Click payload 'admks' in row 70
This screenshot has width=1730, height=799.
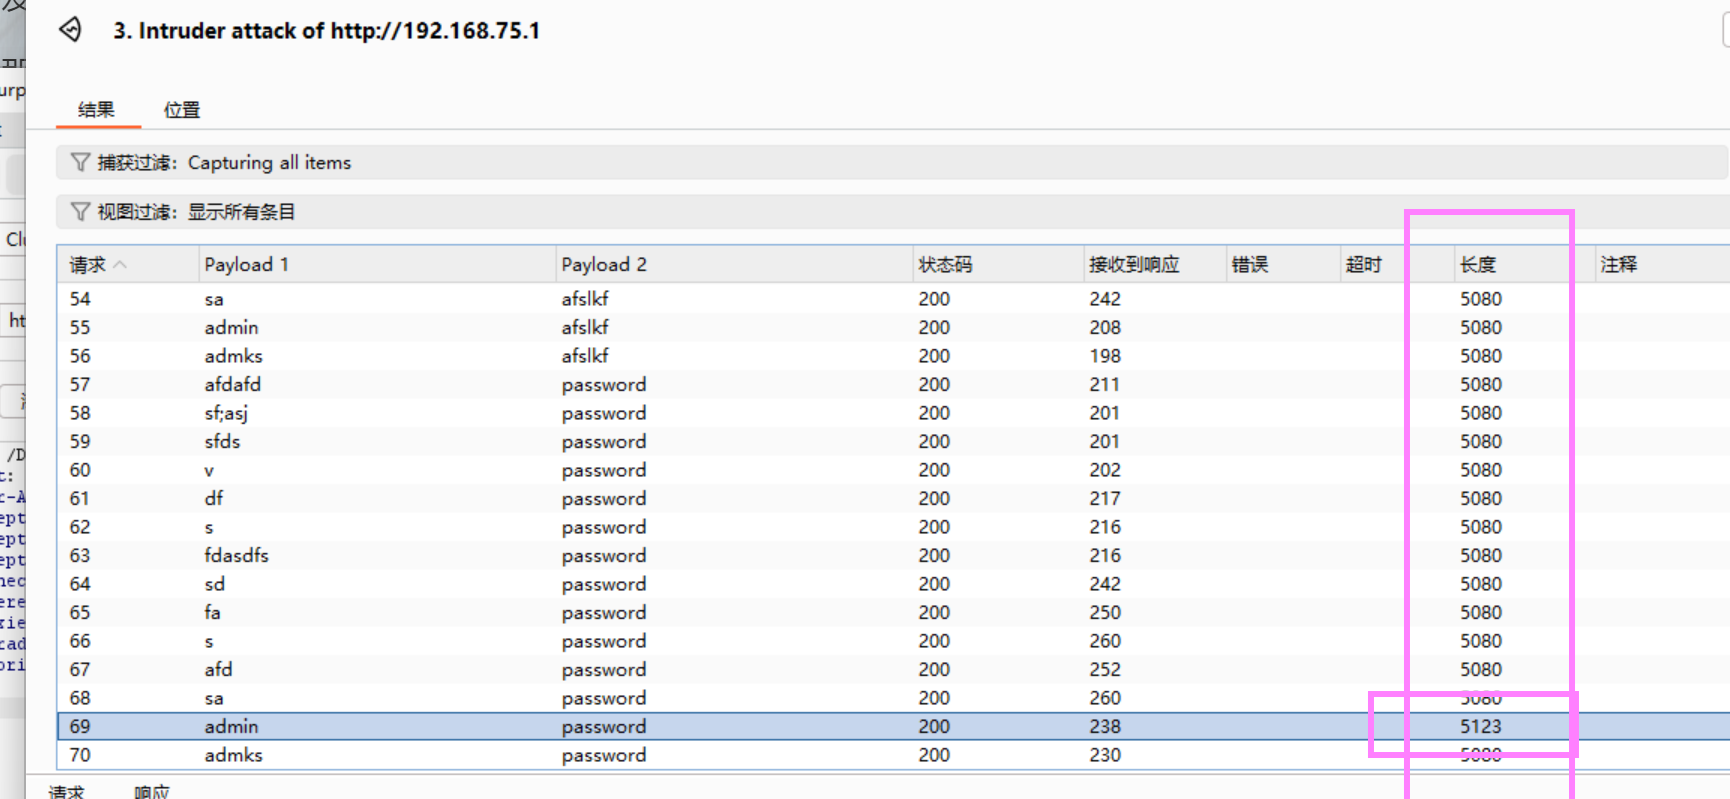pyautogui.click(x=233, y=755)
